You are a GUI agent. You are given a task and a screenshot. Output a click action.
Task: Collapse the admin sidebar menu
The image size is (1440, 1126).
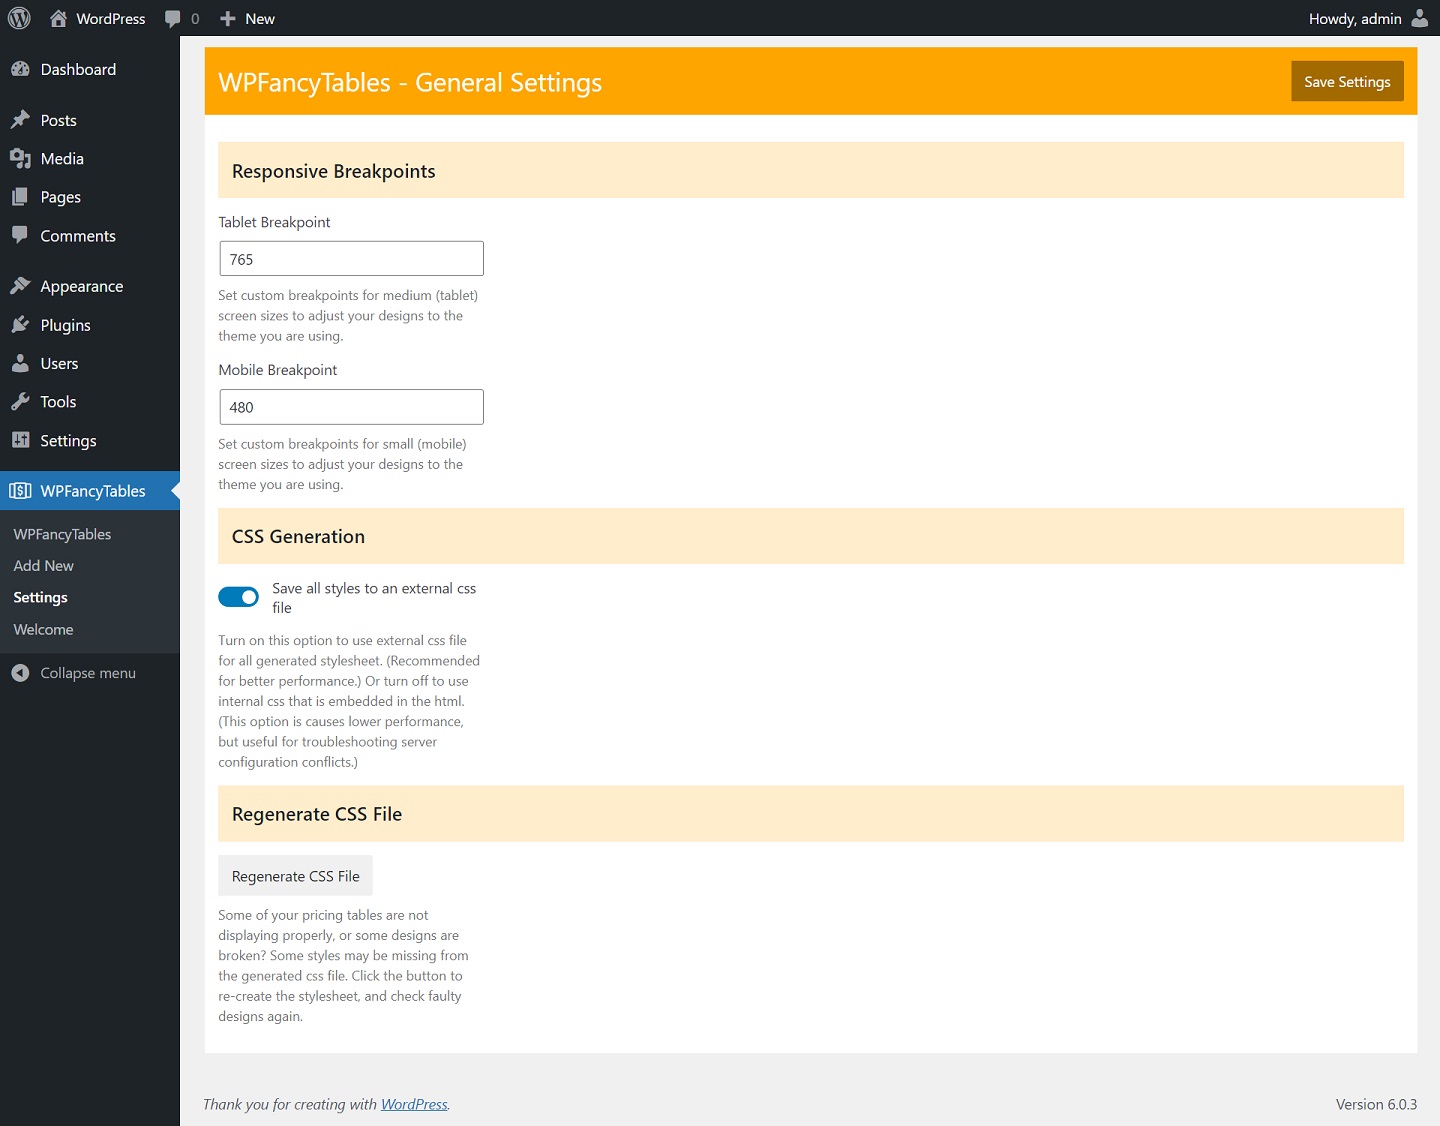[88, 673]
